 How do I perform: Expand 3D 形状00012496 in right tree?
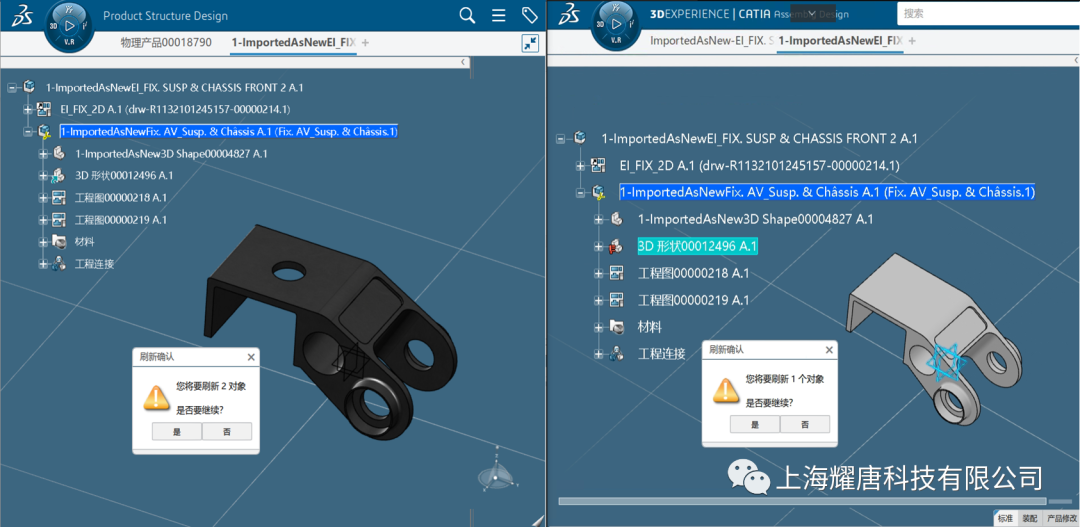[x=599, y=246]
